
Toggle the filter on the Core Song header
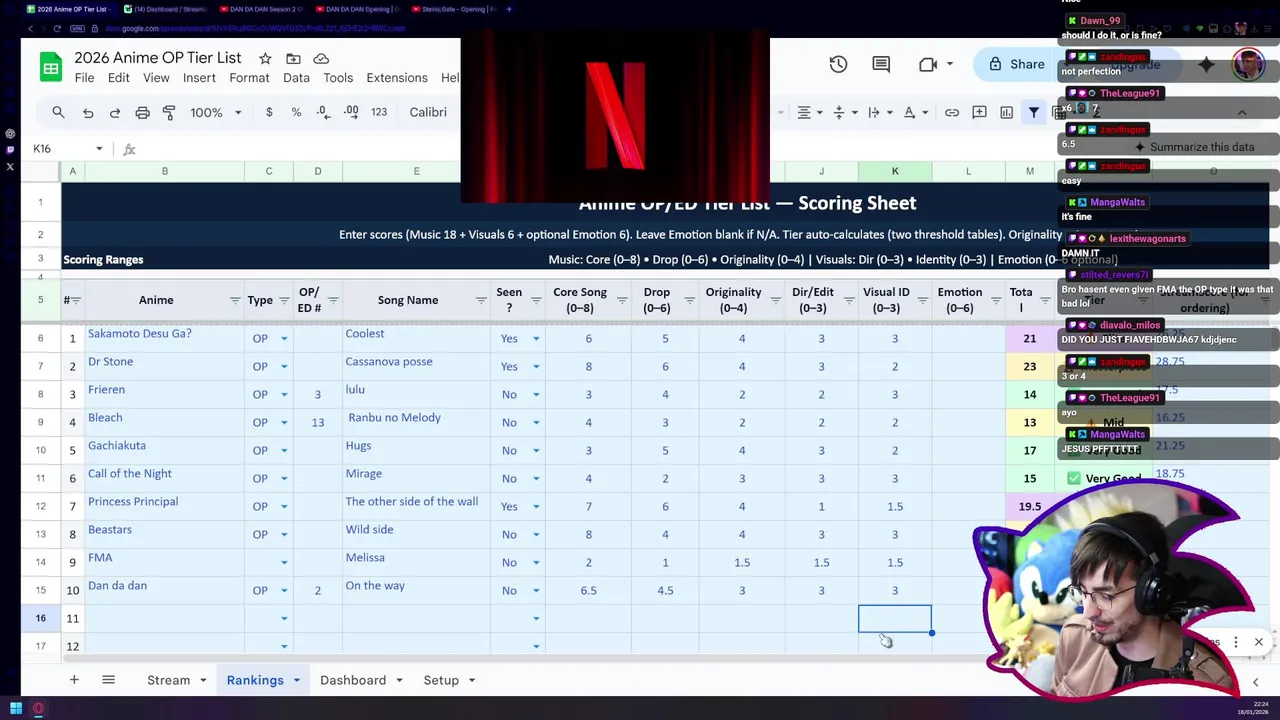click(622, 300)
